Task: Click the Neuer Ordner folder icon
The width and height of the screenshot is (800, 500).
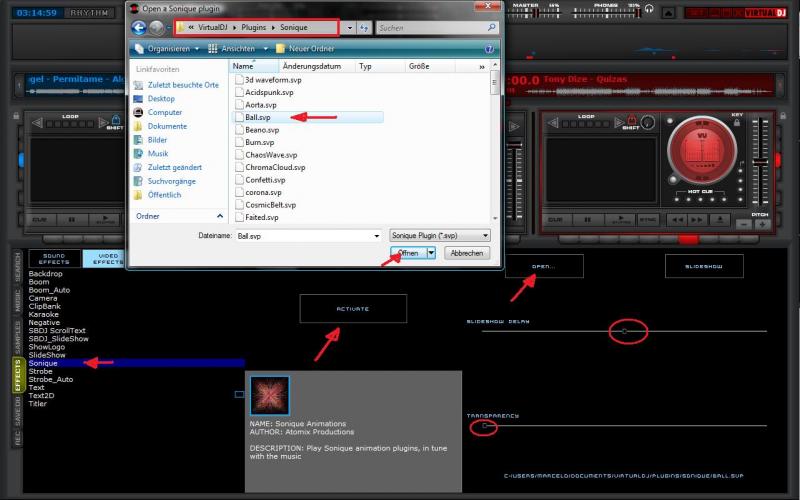Action: (x=280, y=48)
